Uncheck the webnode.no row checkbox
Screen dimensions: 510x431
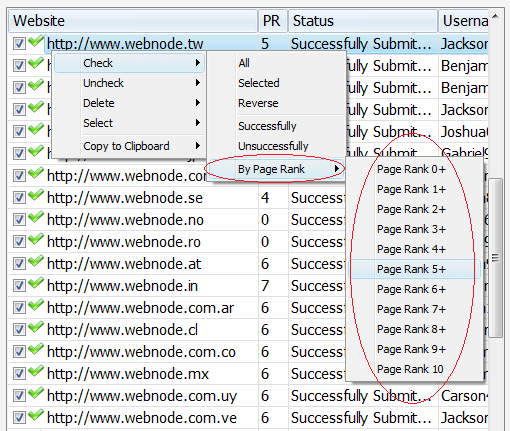pyautogui.click(x=19, y=219)
